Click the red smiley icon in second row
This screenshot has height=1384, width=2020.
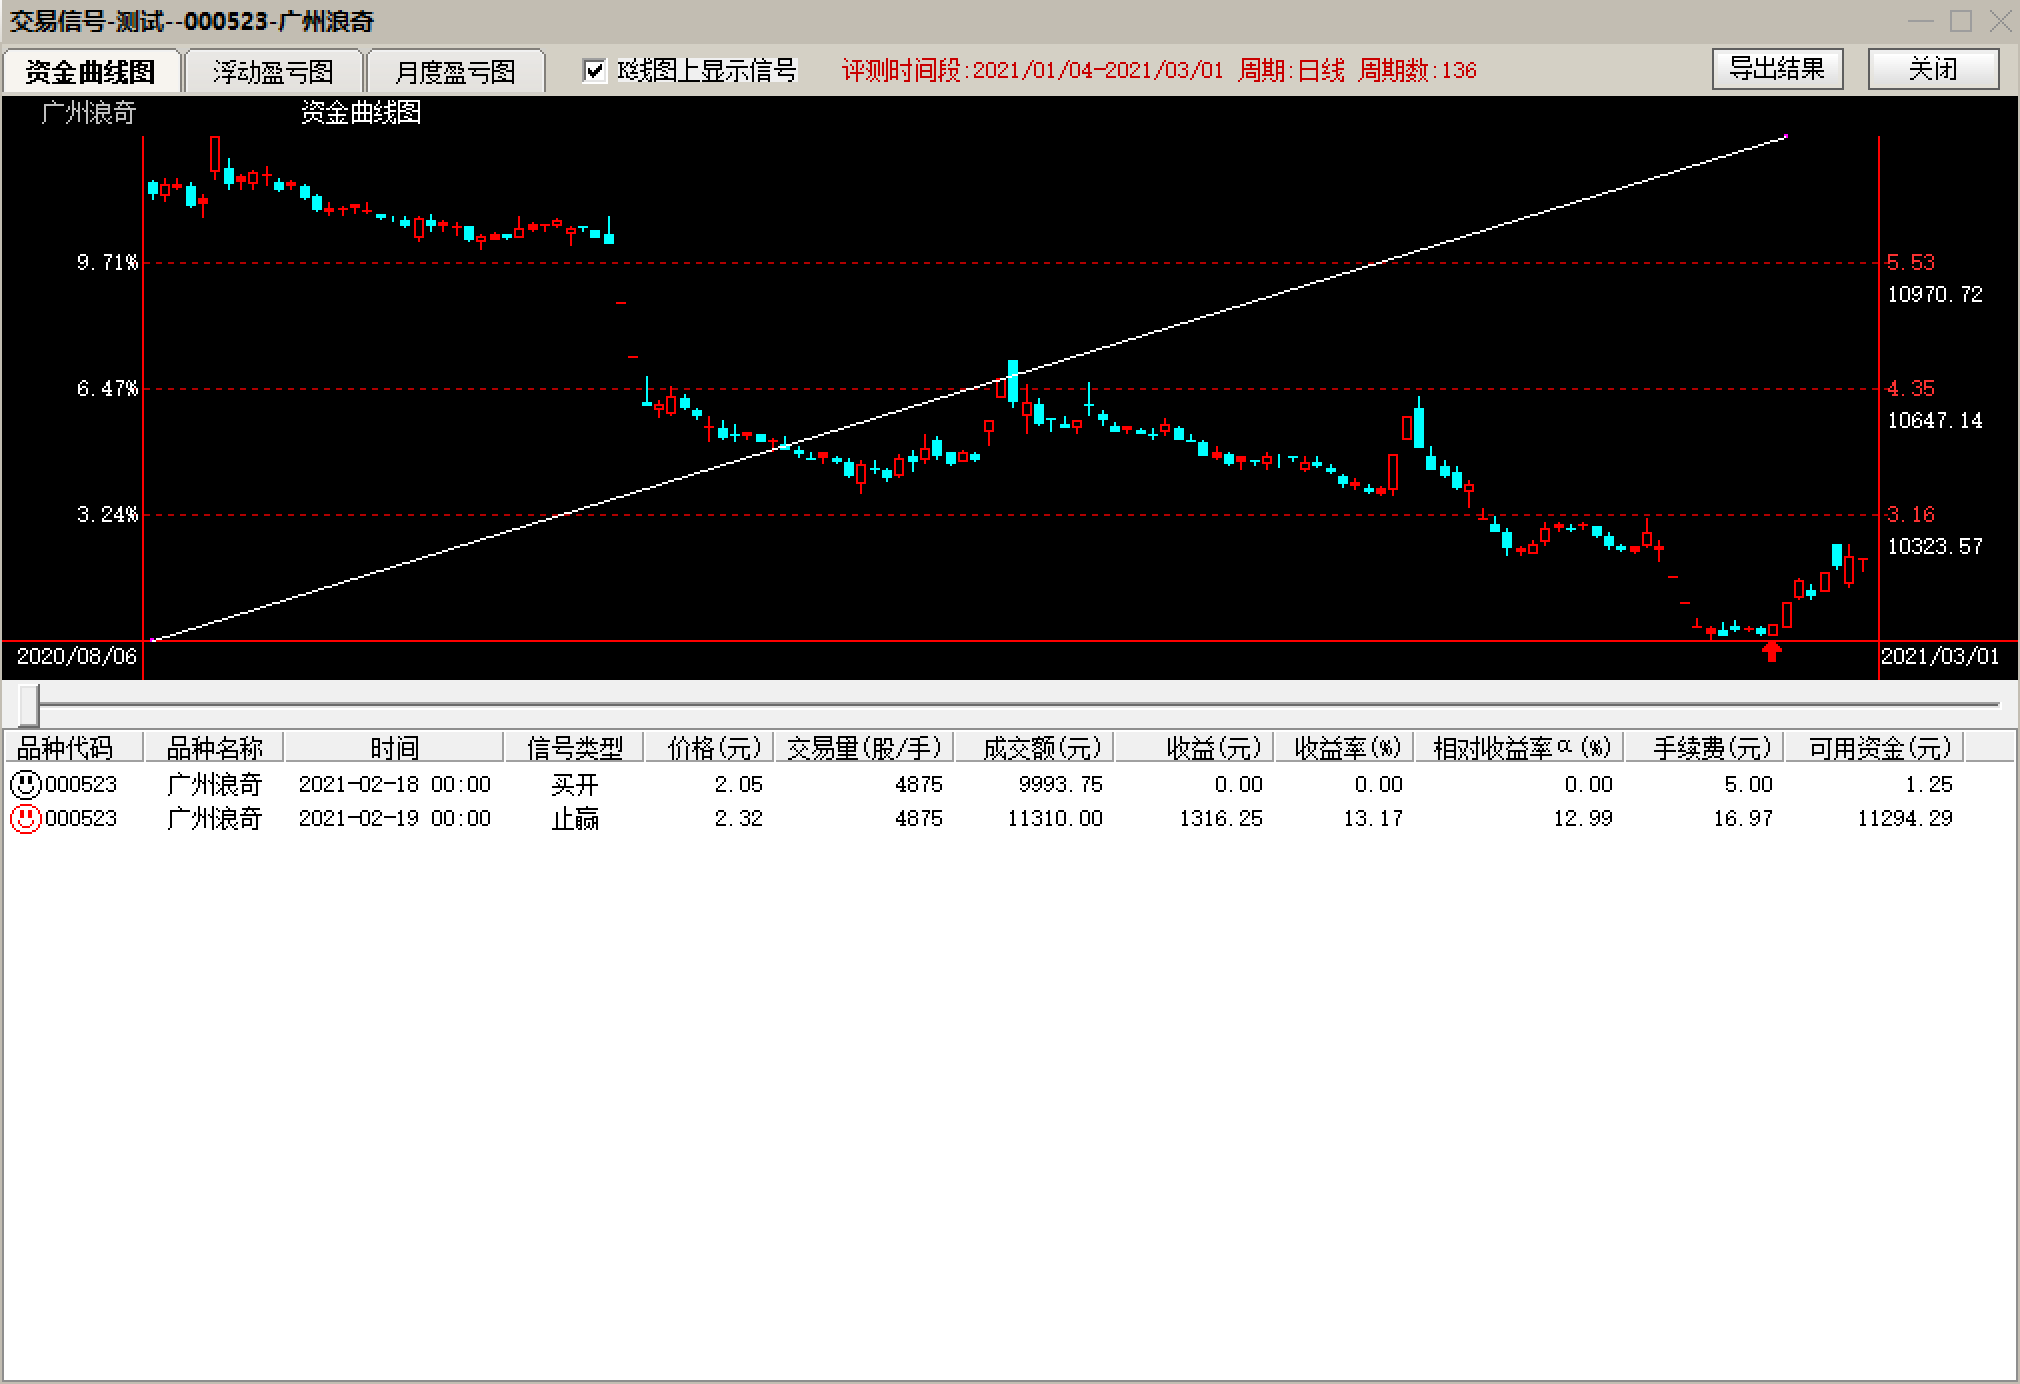click(25, 819)
